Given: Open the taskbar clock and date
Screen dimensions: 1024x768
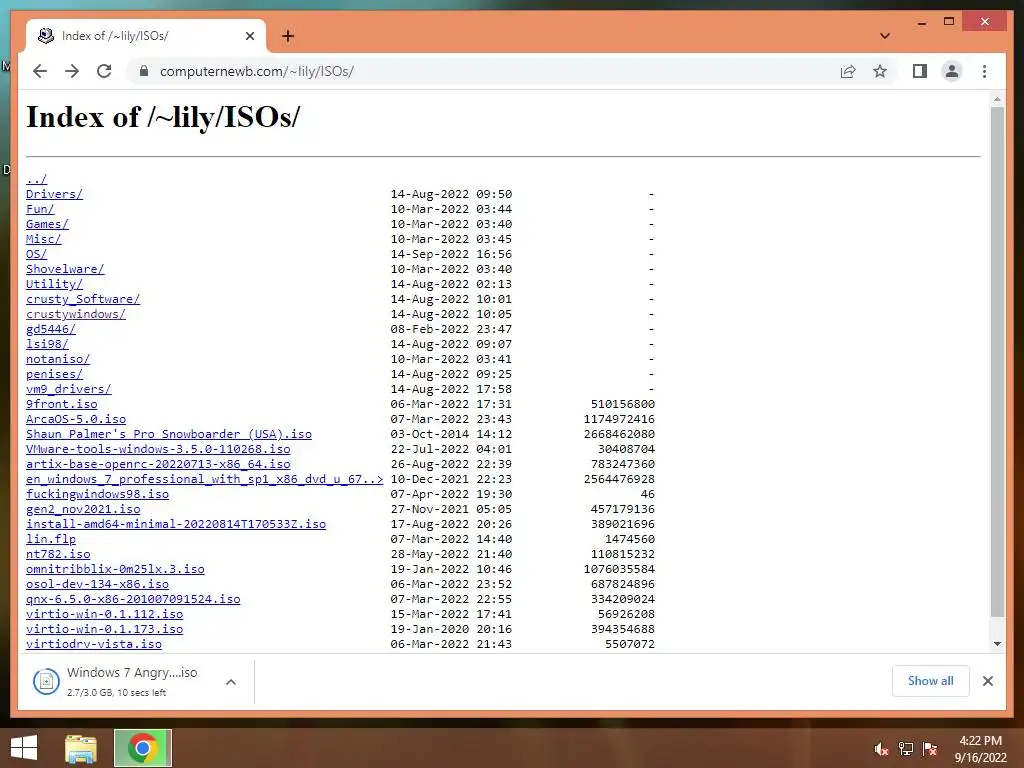Looking at the screenshot, I should [x=980, y=749].
